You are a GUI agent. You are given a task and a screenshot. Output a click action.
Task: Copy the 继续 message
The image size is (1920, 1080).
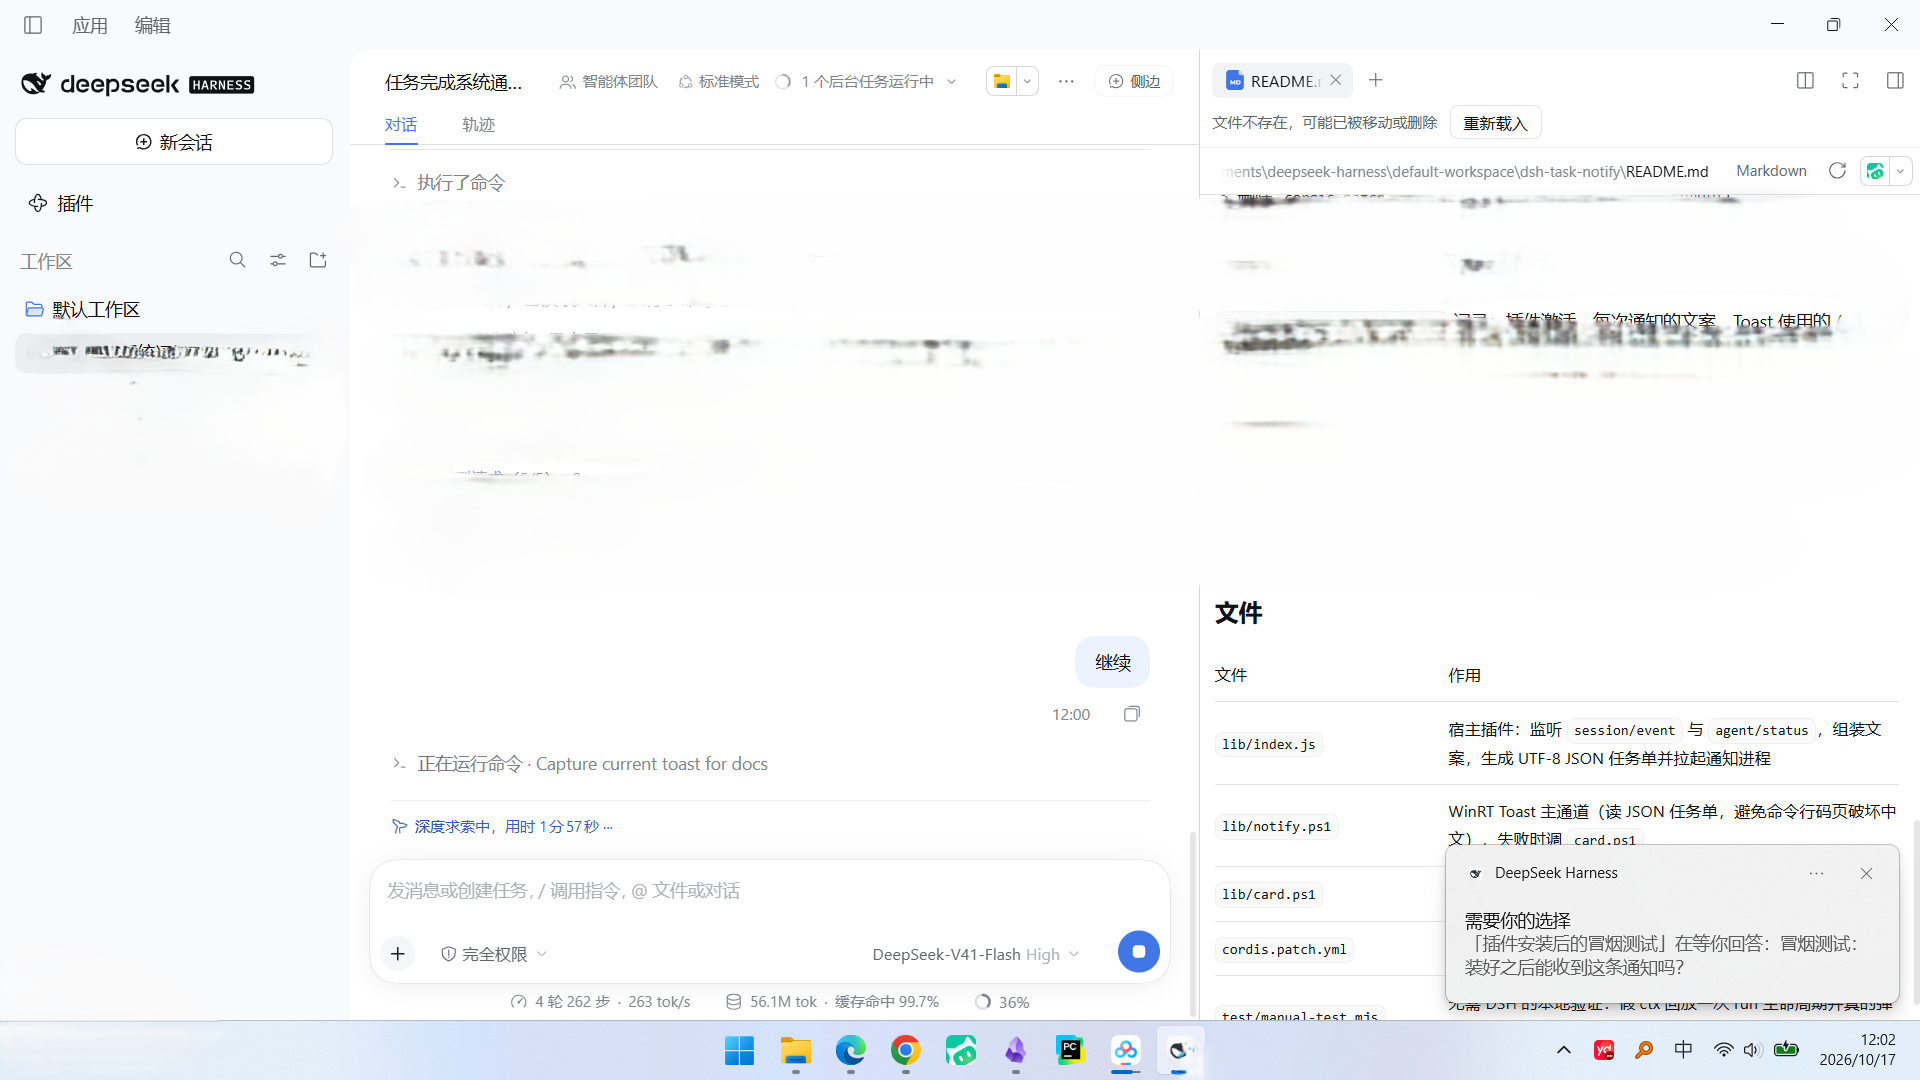[1132, 714]
